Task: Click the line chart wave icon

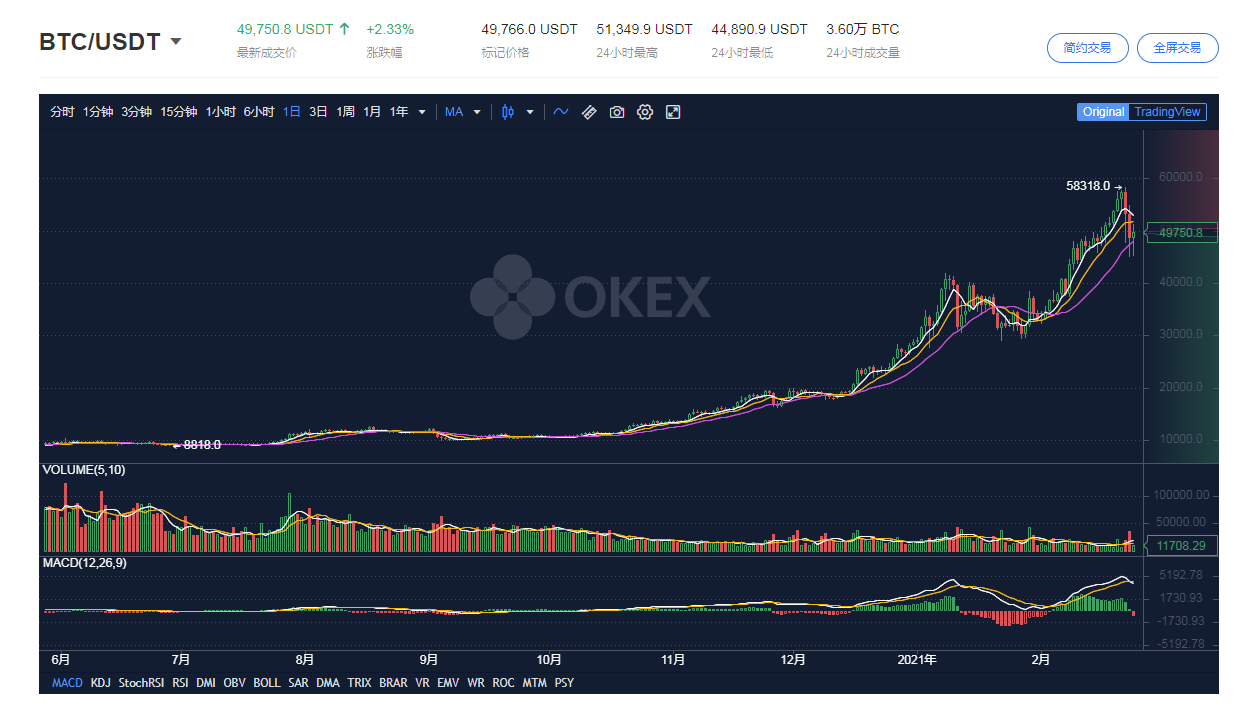Action: [x=560, y=112]
